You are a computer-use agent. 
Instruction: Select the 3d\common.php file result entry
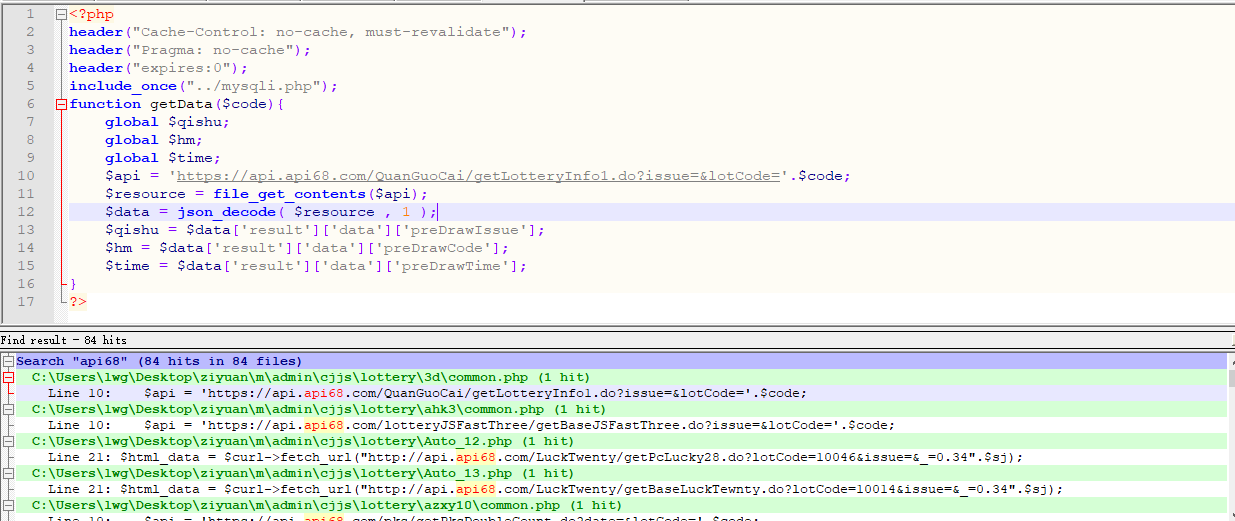310,377
